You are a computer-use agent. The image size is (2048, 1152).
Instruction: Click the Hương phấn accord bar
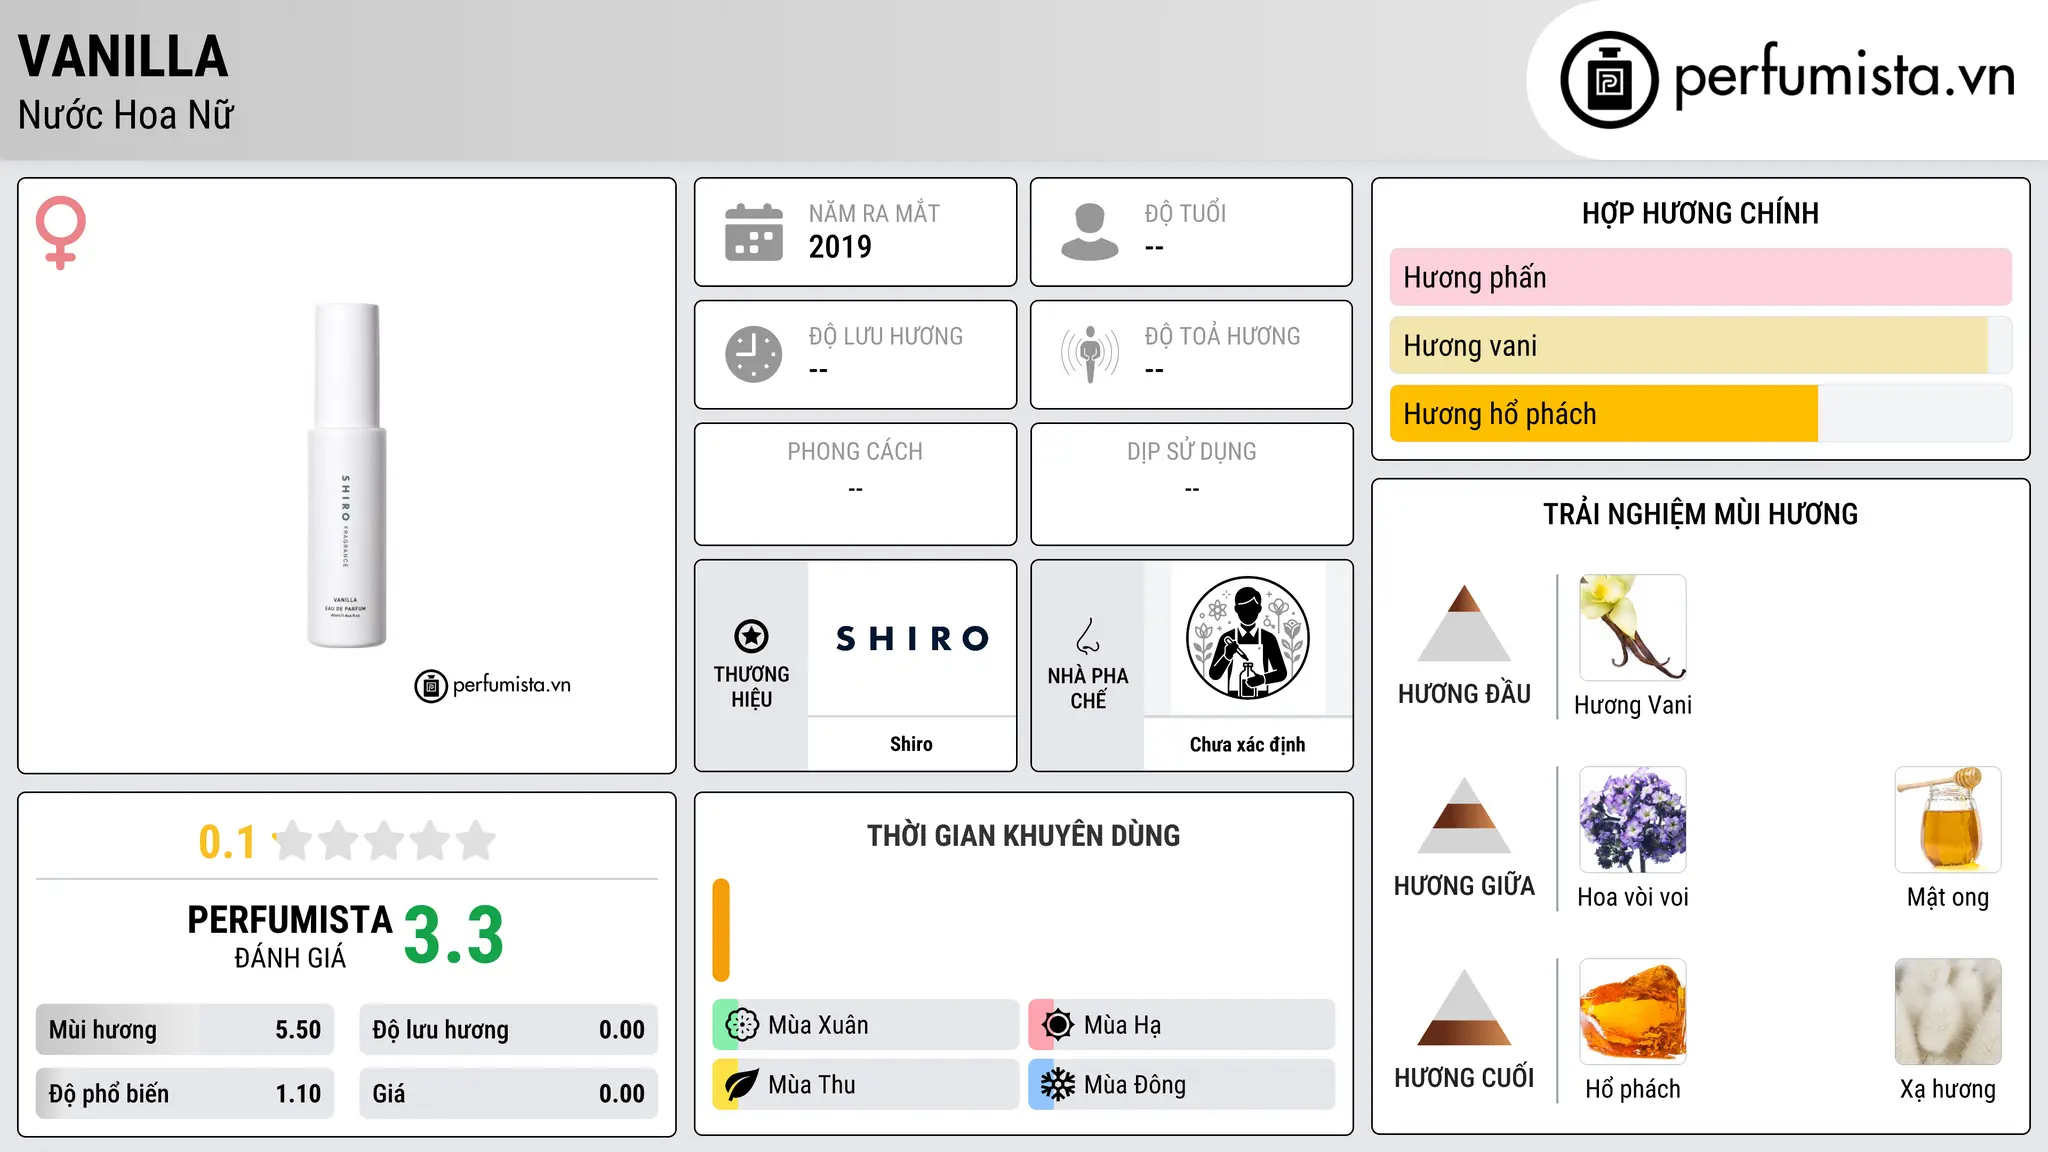click(x=1700, y=277)
